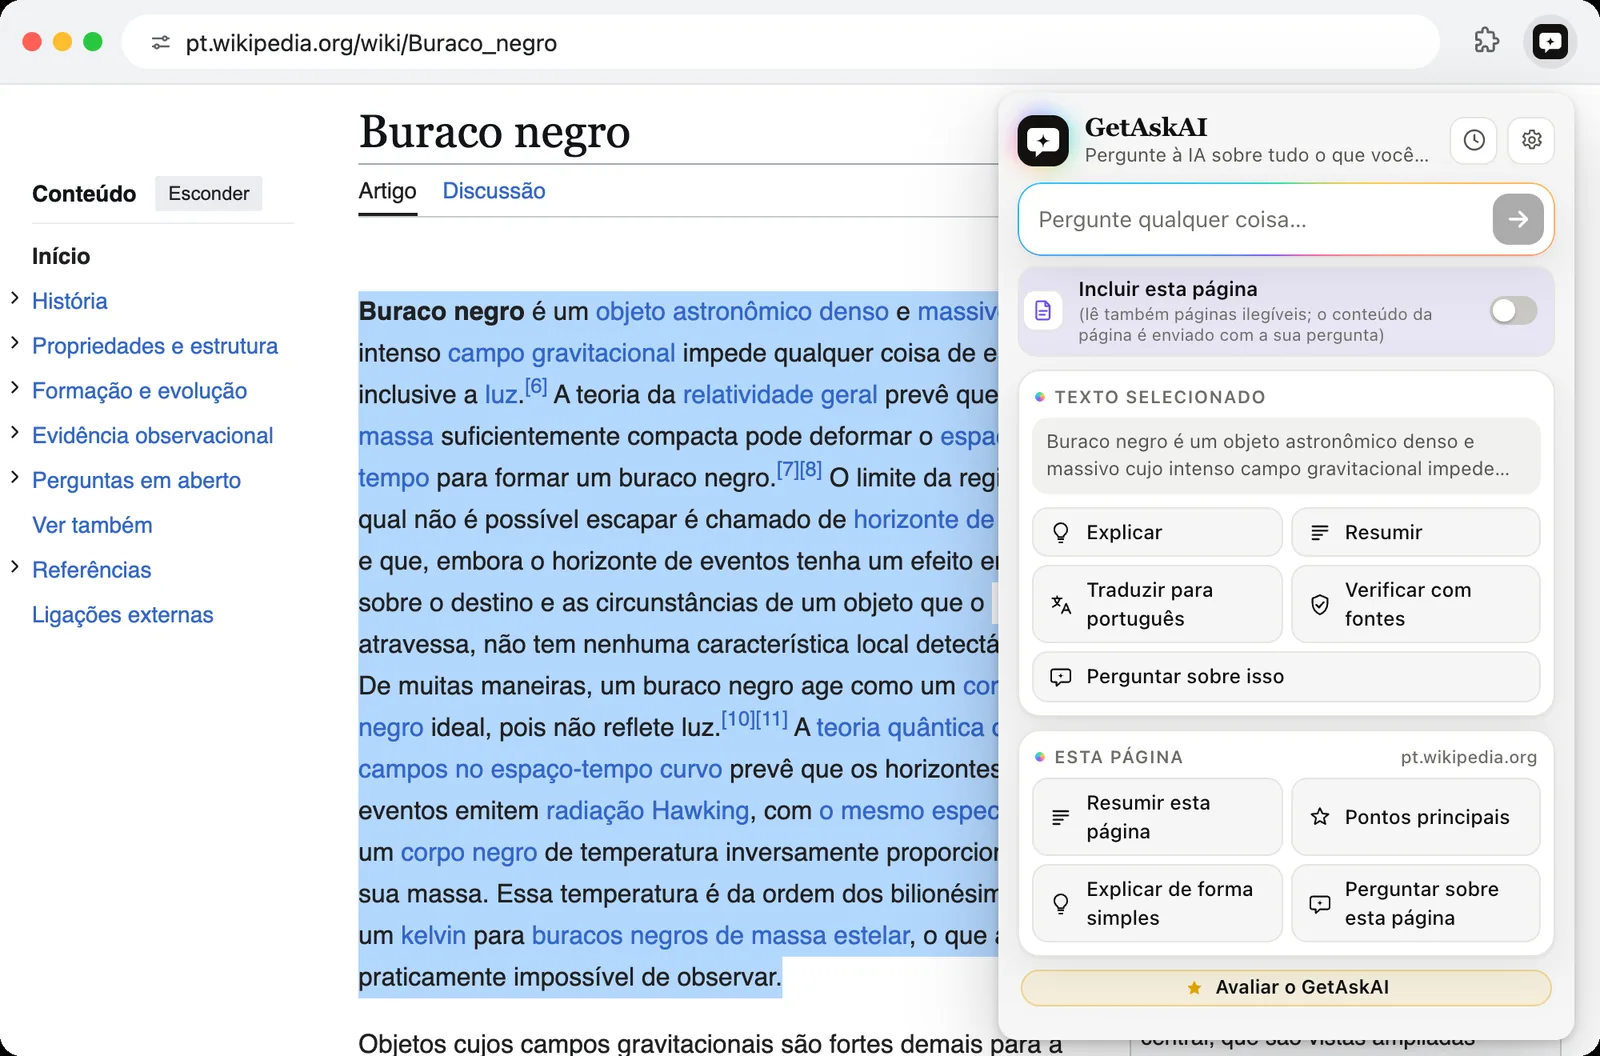Click Verificar com fontes
Screen dimensions: 1600x1056
1415,604
